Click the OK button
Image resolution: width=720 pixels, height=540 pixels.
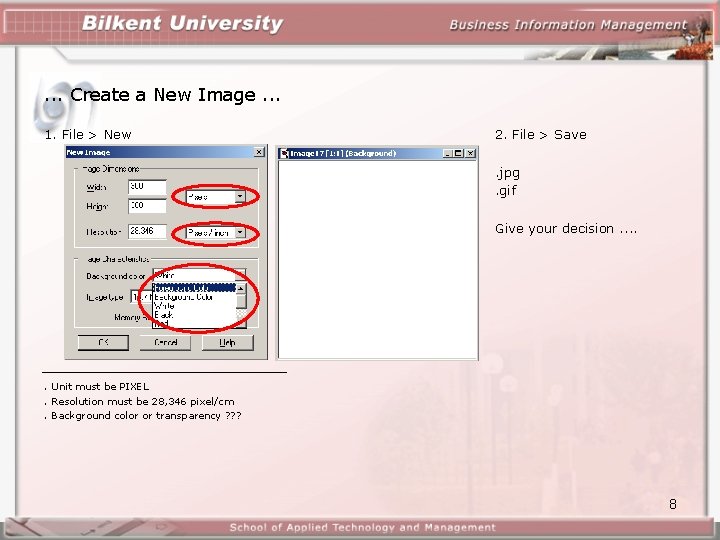(103, 343)
